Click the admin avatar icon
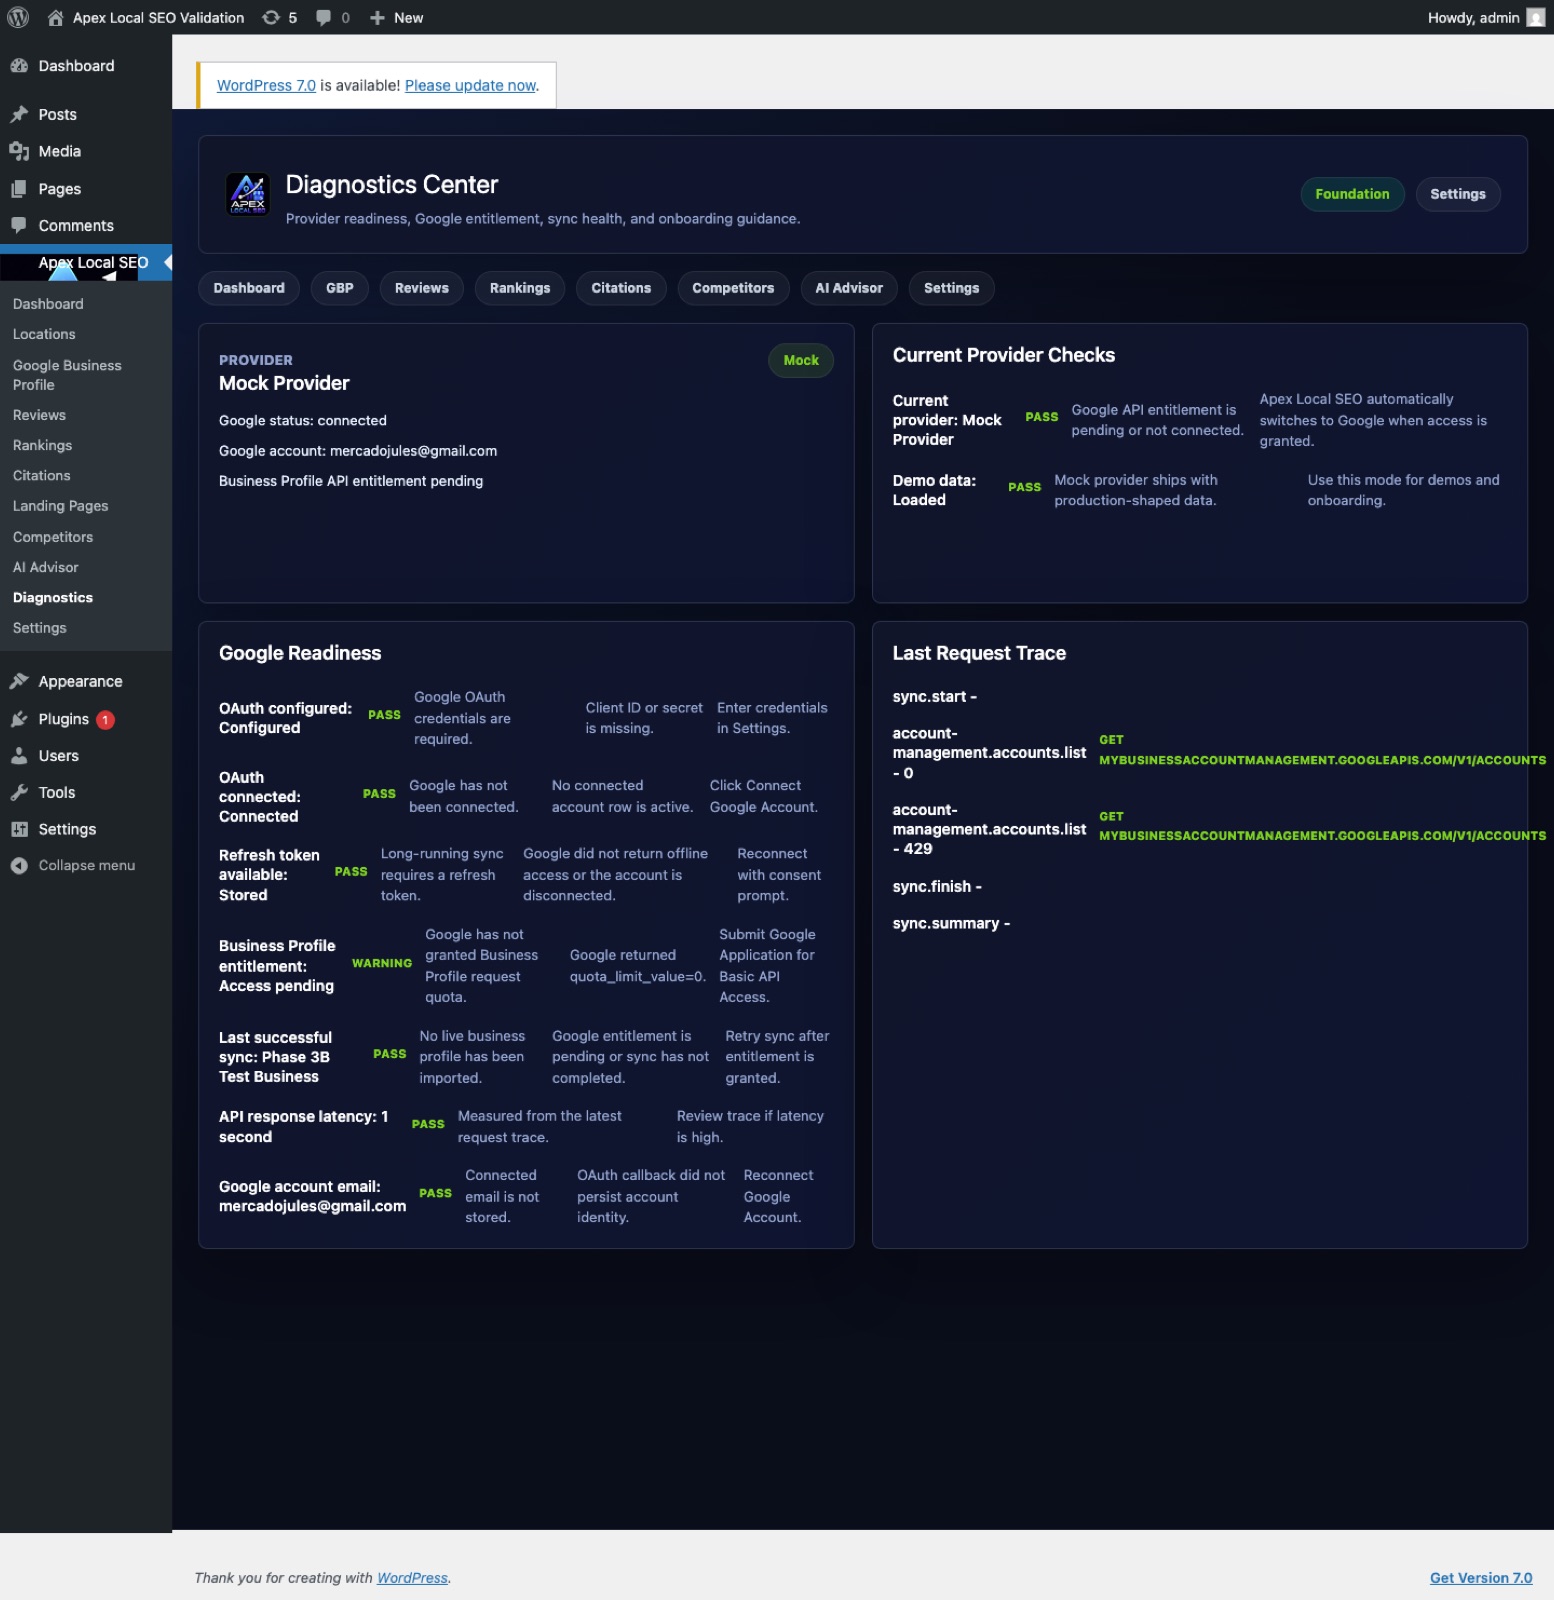This screenshot has height=1600, width=1554. (x=1535, y=17)
